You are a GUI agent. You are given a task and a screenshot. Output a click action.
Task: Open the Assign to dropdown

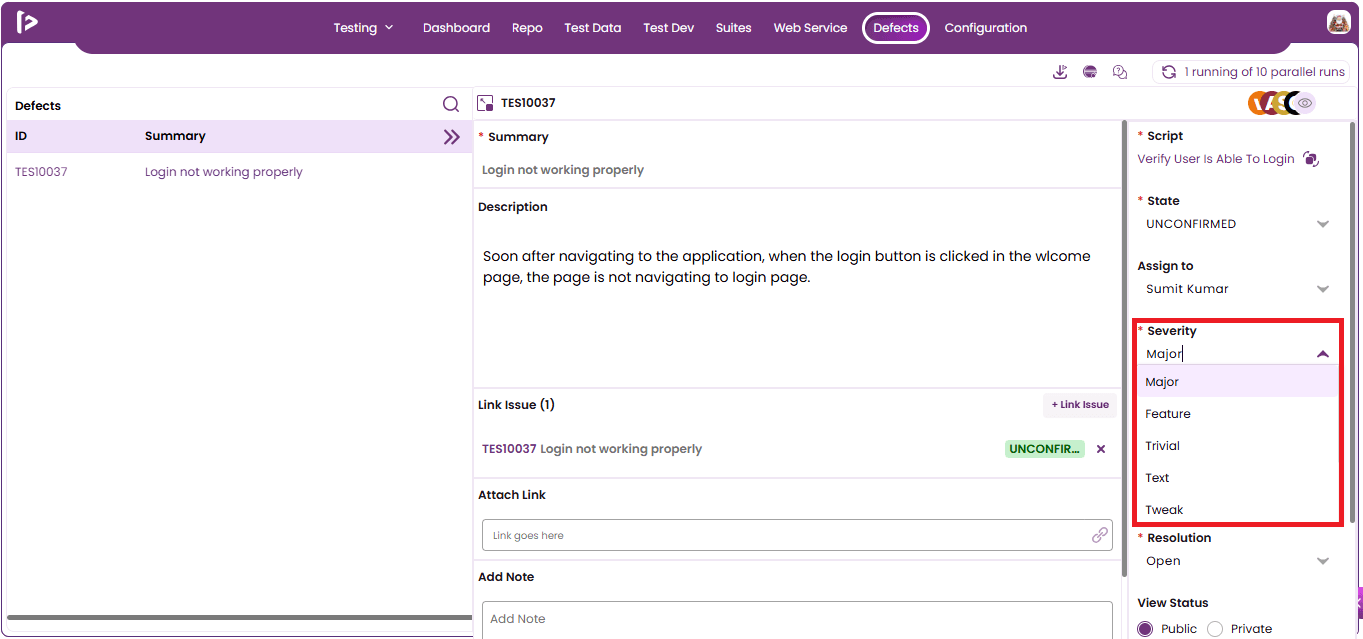[x=1237, y=289]
